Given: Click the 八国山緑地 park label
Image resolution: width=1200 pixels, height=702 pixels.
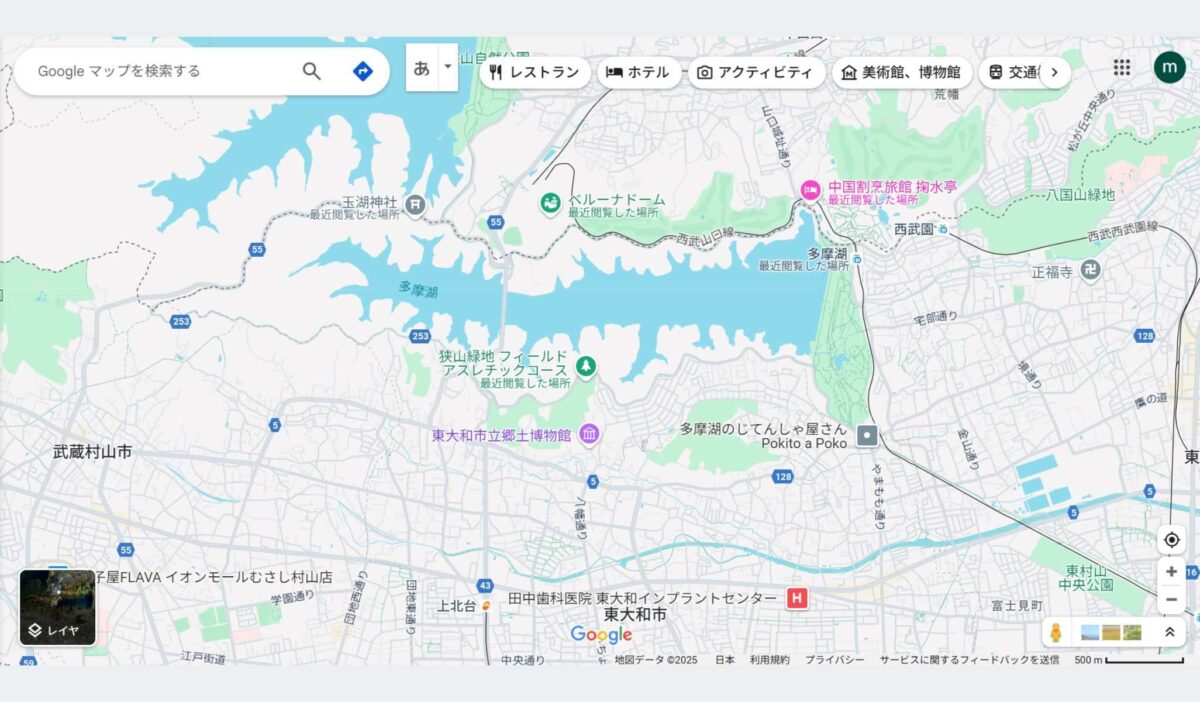Looking at the screenshot, I should pyautogui.click(x=1080, y=195).
